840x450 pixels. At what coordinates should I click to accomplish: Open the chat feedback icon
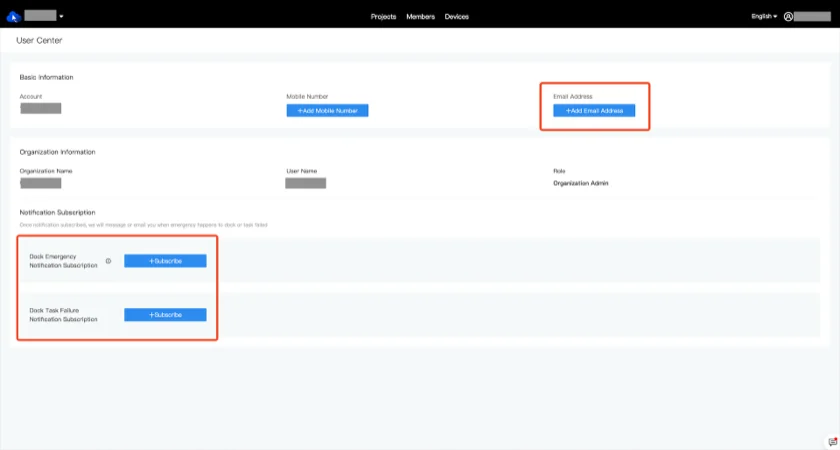[832, 442]
